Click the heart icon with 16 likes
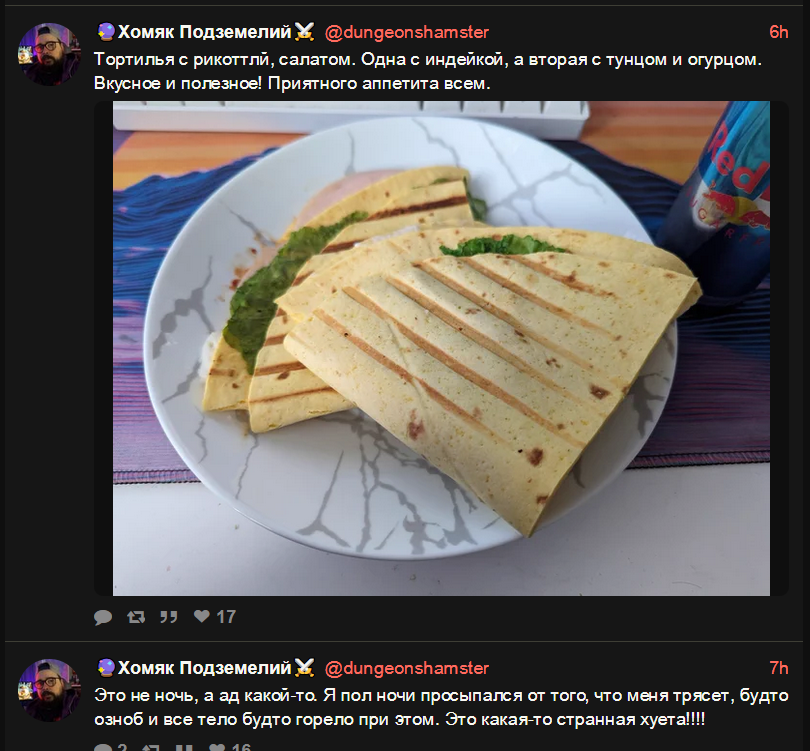This screenshot has height=751, width=810. click(x=217, y=747)
